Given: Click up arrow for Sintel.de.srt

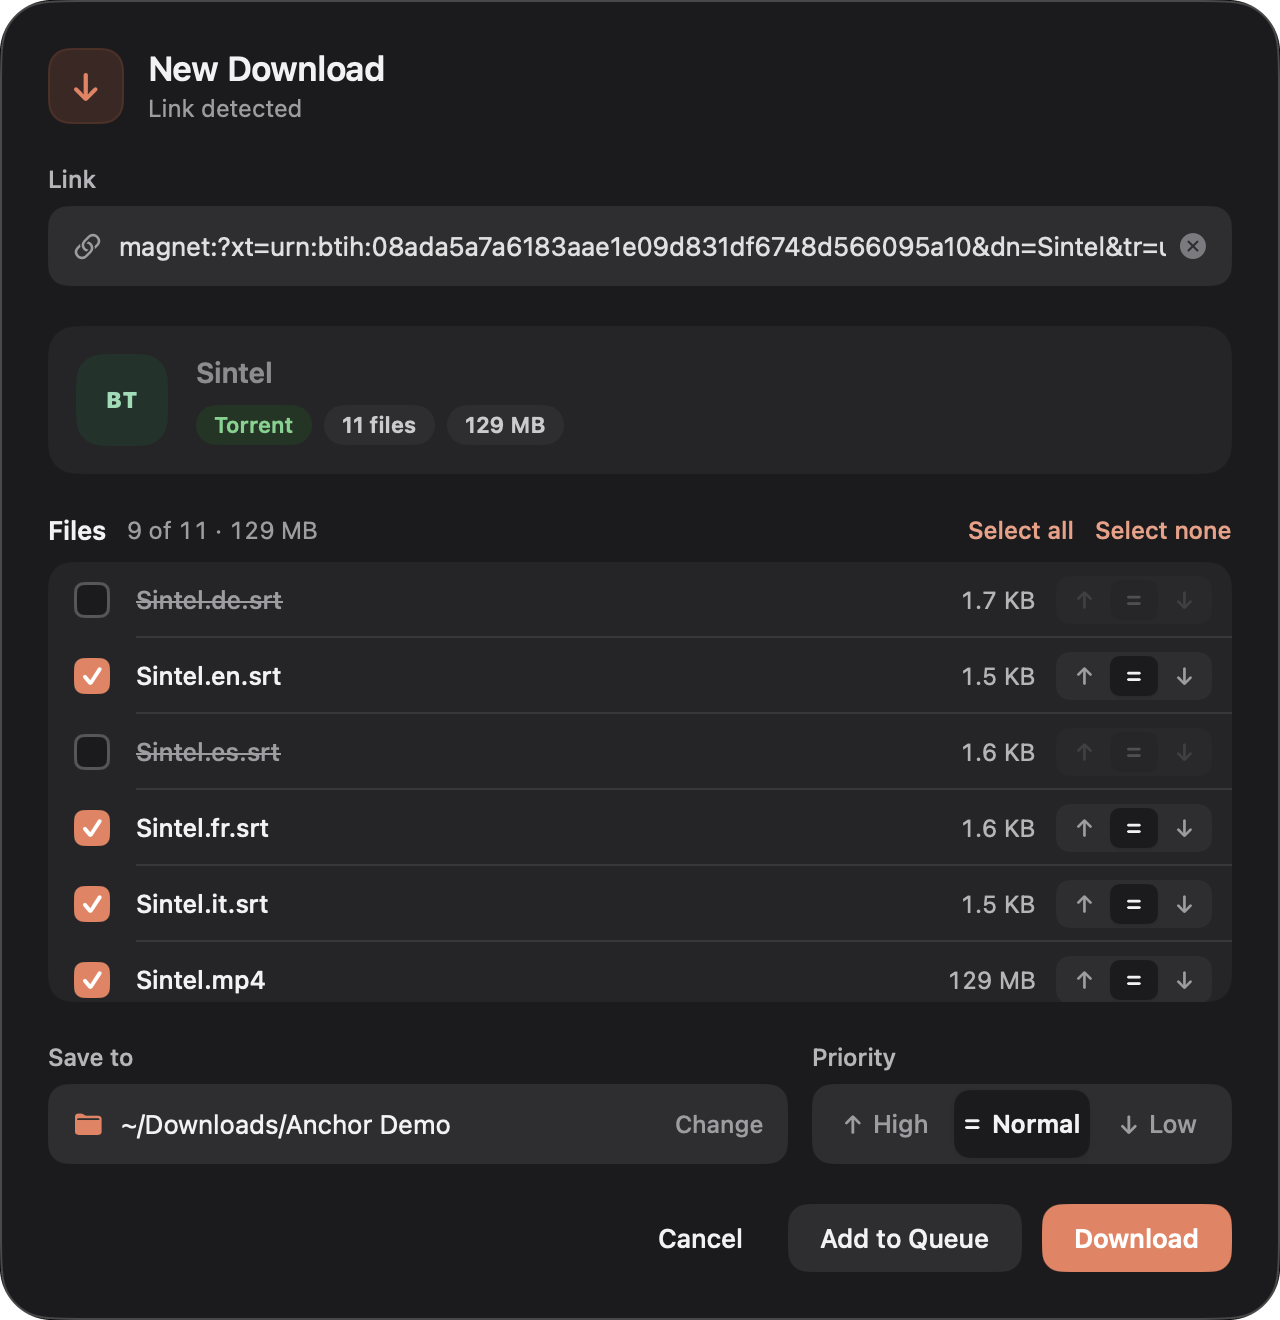Looking at the screenshot, I should pos(1084,600).
